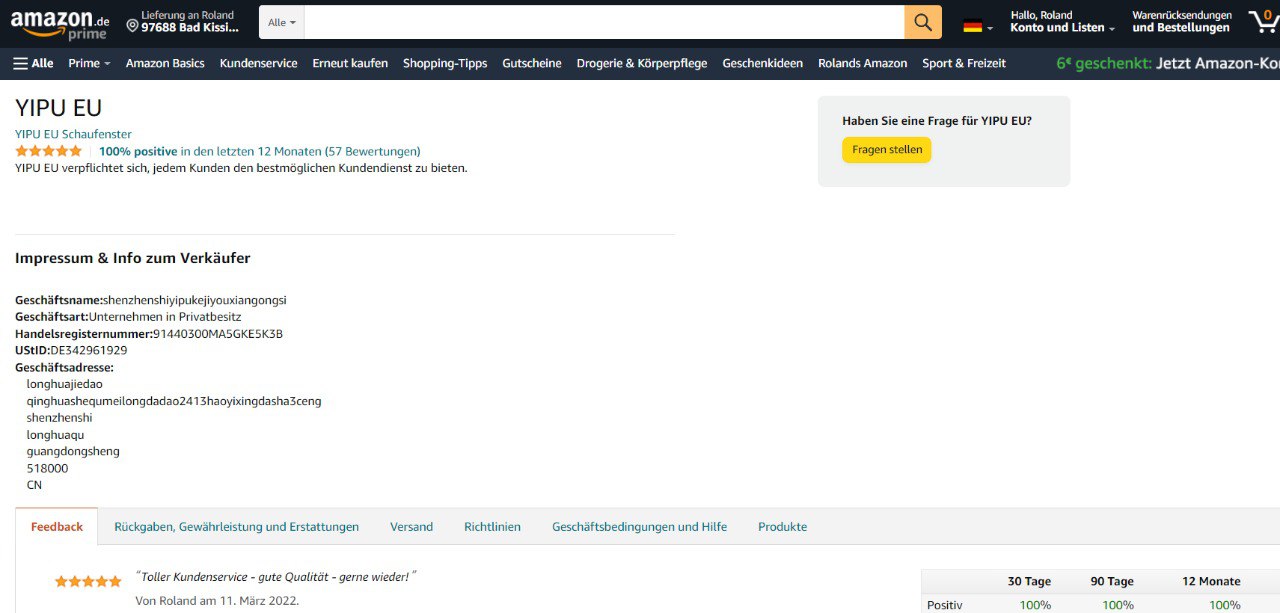
Task: Click the Geschäftsart Unternehmen in Privatbesitz line
Action: [128, 317]
